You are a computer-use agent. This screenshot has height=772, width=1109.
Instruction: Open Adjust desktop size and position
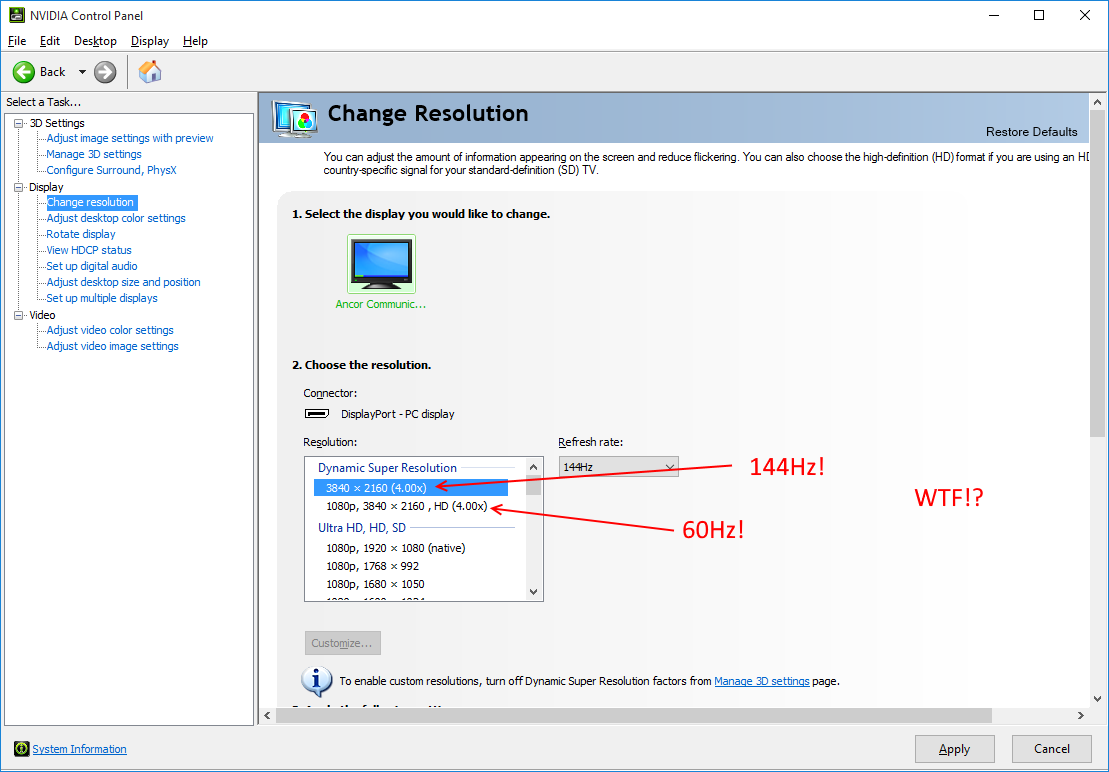coord(124,282)
